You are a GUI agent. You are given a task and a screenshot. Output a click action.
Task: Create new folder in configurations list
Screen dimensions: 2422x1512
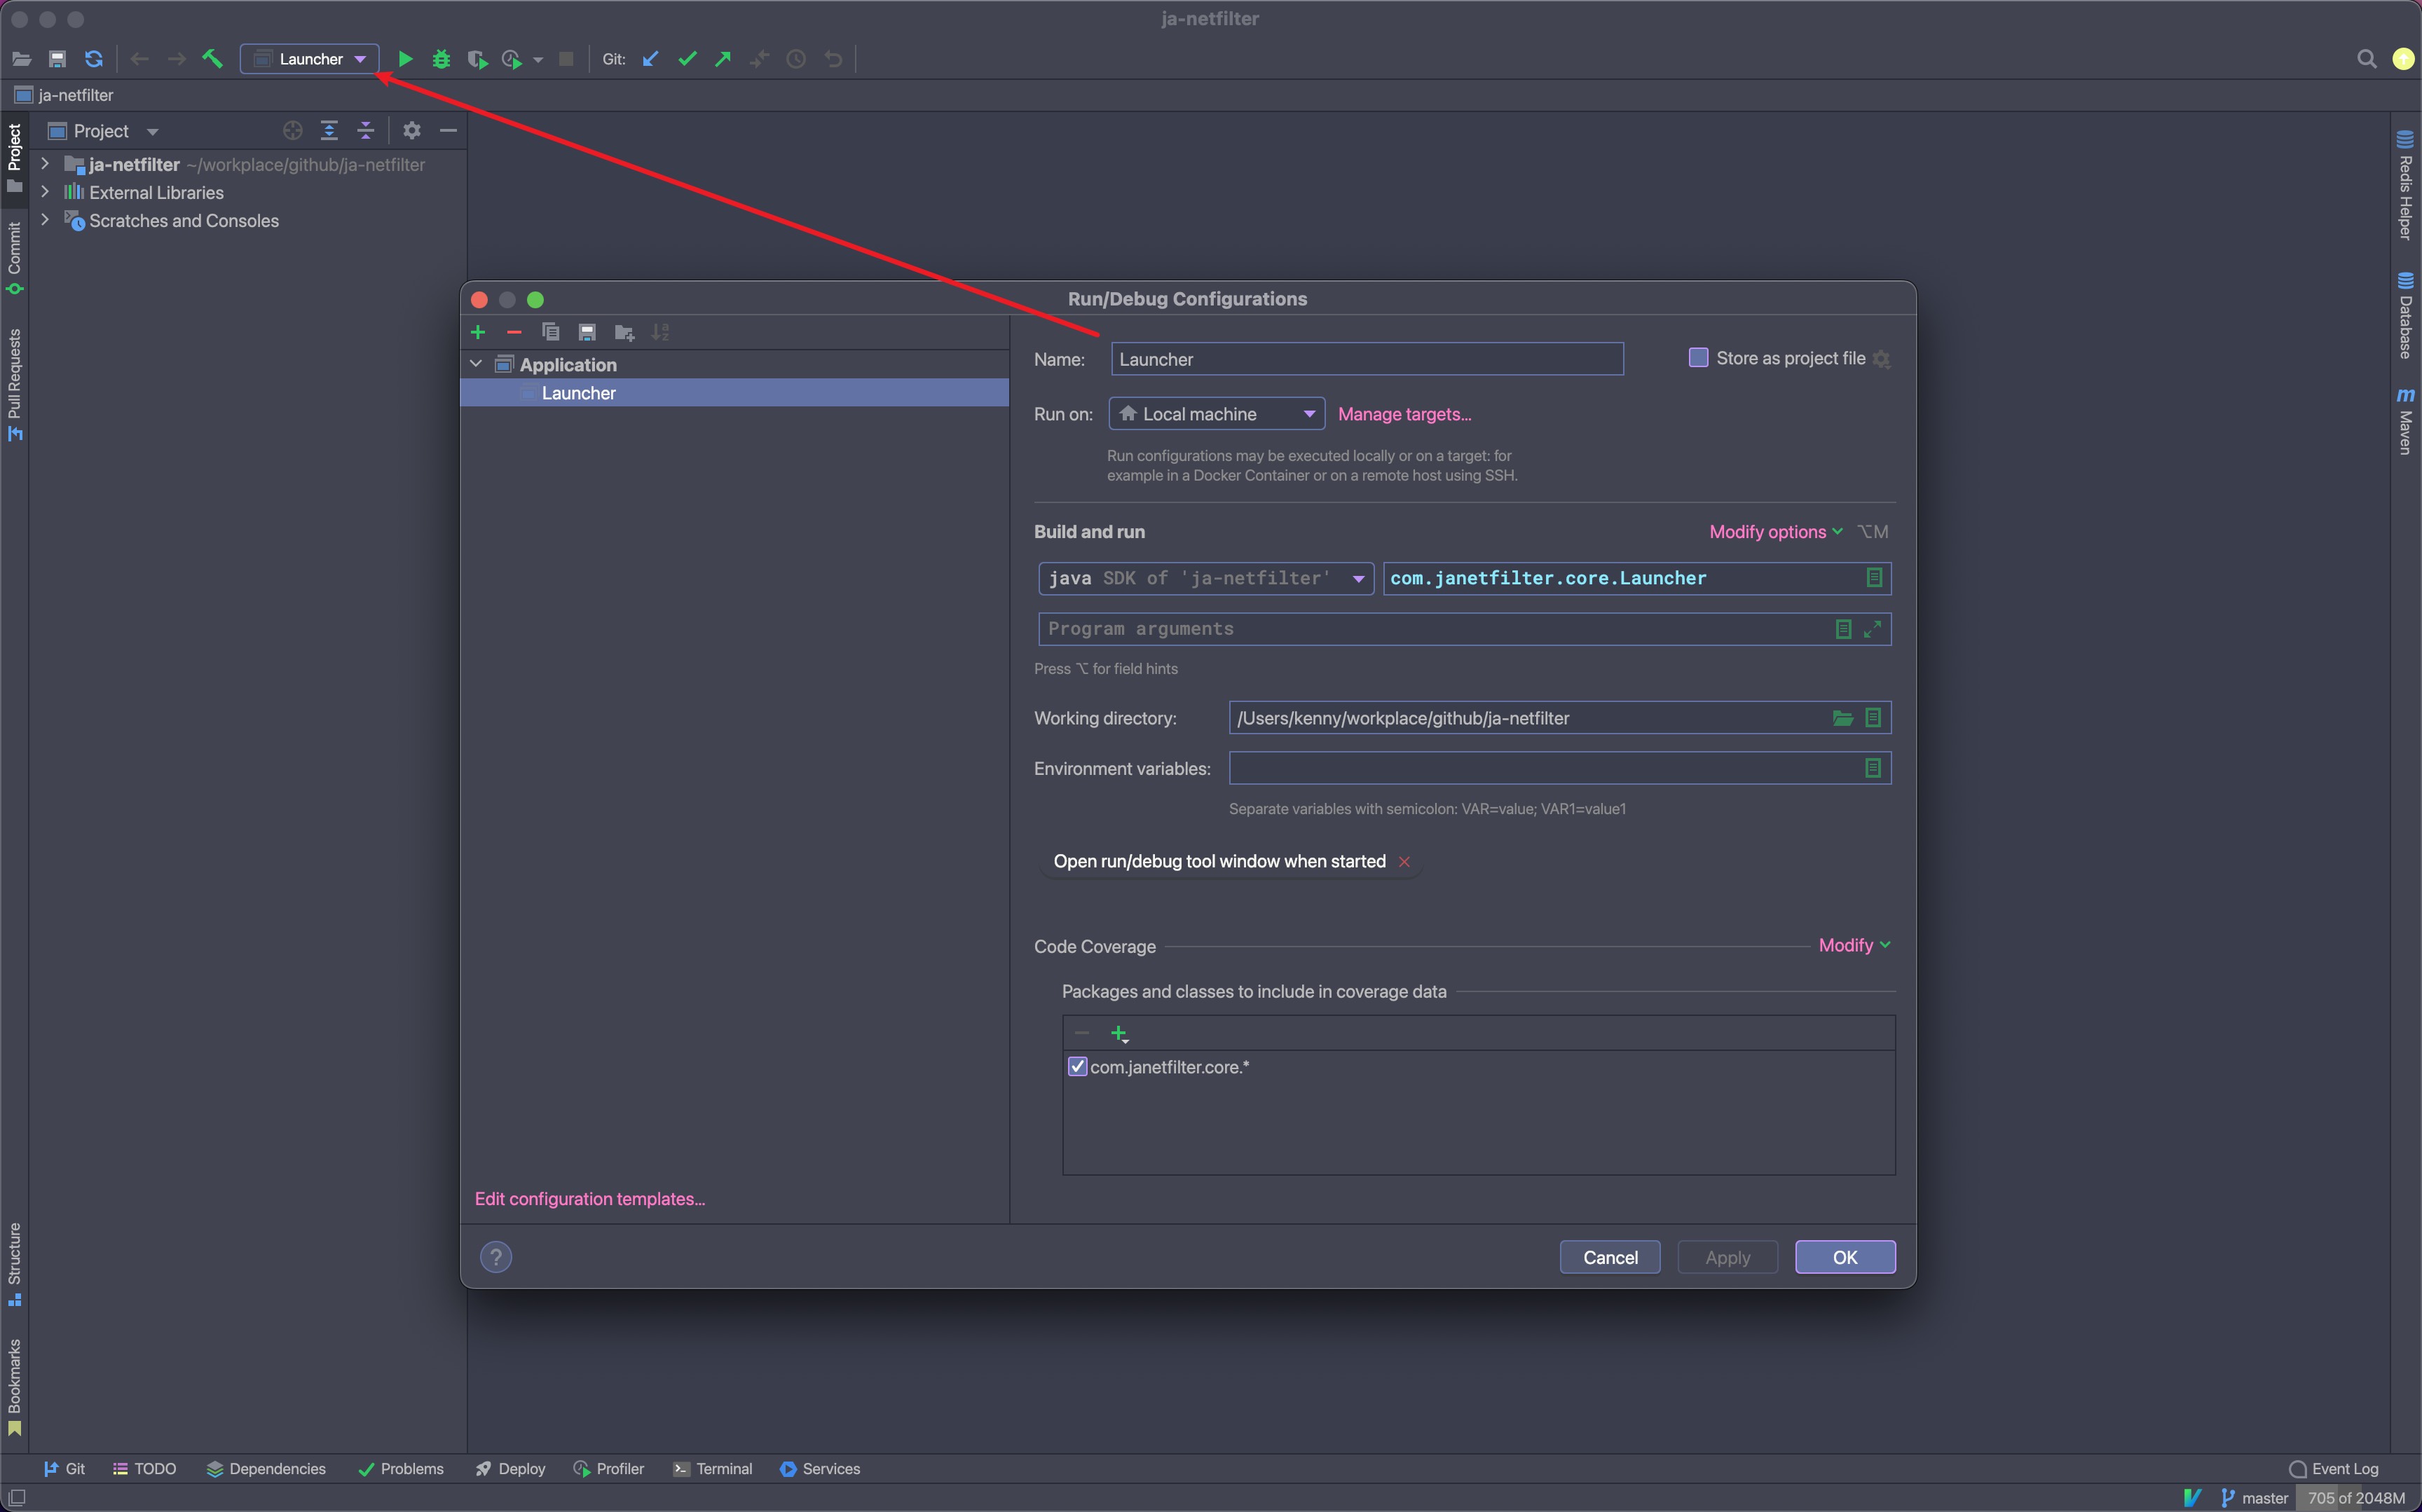pyautogui.click(x=624, y=332)
